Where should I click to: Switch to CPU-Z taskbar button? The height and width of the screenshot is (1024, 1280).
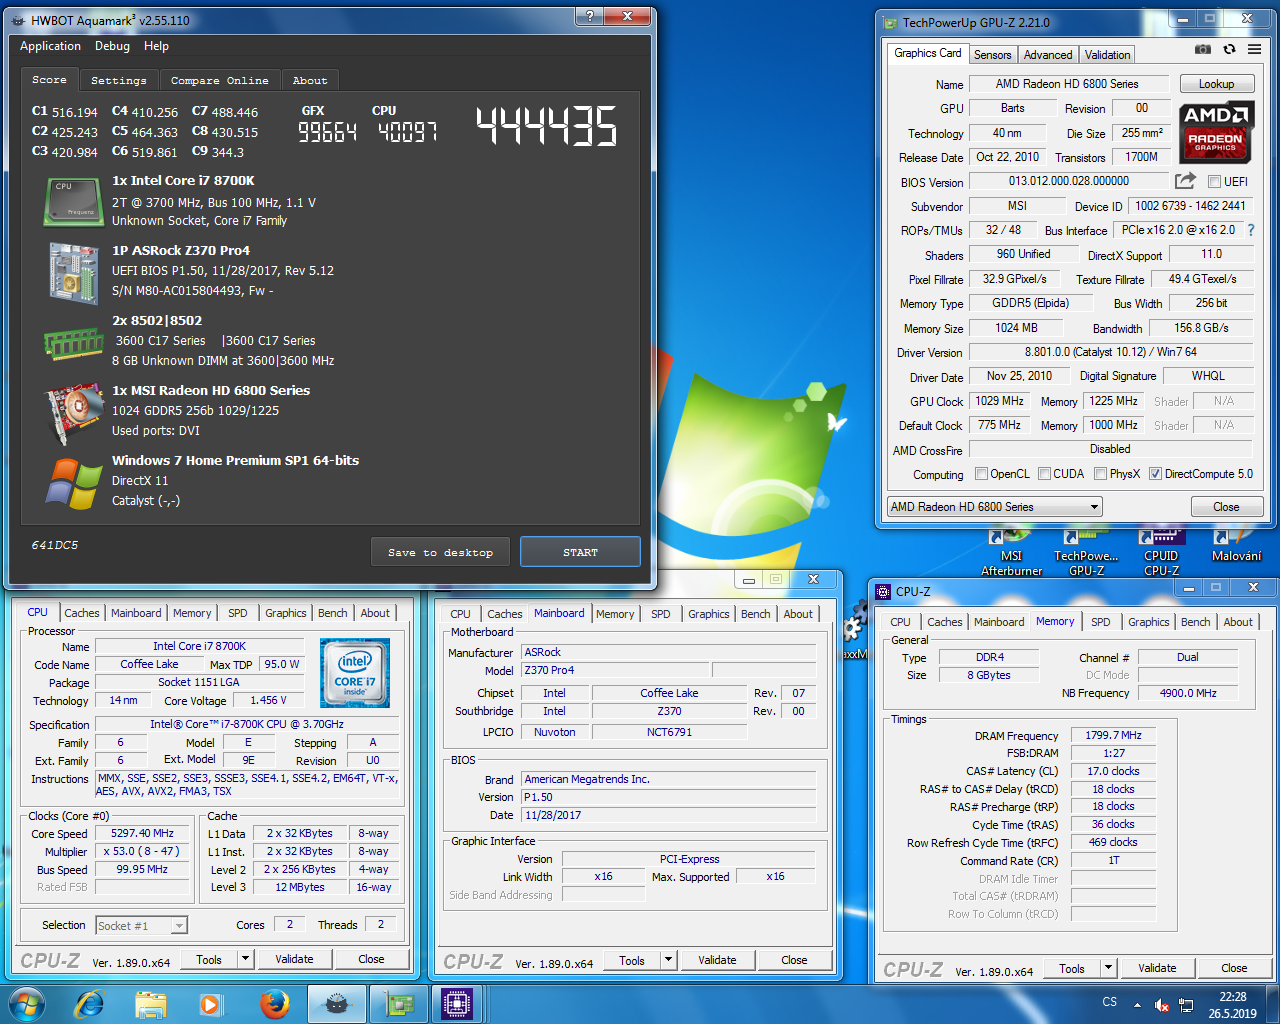[456, 1003]
